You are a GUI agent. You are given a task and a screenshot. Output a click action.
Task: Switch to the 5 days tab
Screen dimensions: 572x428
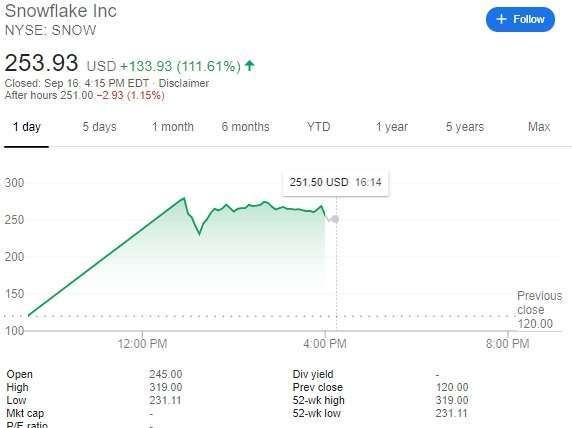[99, 127]
